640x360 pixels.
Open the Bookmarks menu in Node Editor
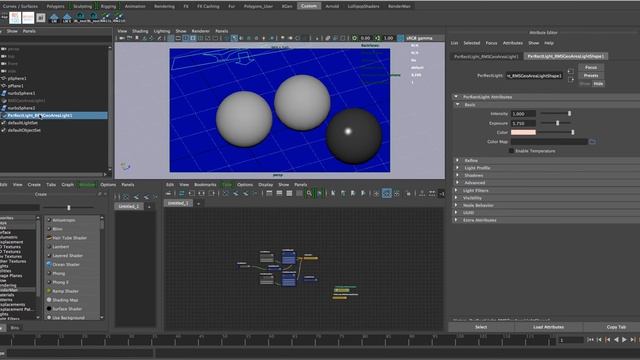[205, 184]
